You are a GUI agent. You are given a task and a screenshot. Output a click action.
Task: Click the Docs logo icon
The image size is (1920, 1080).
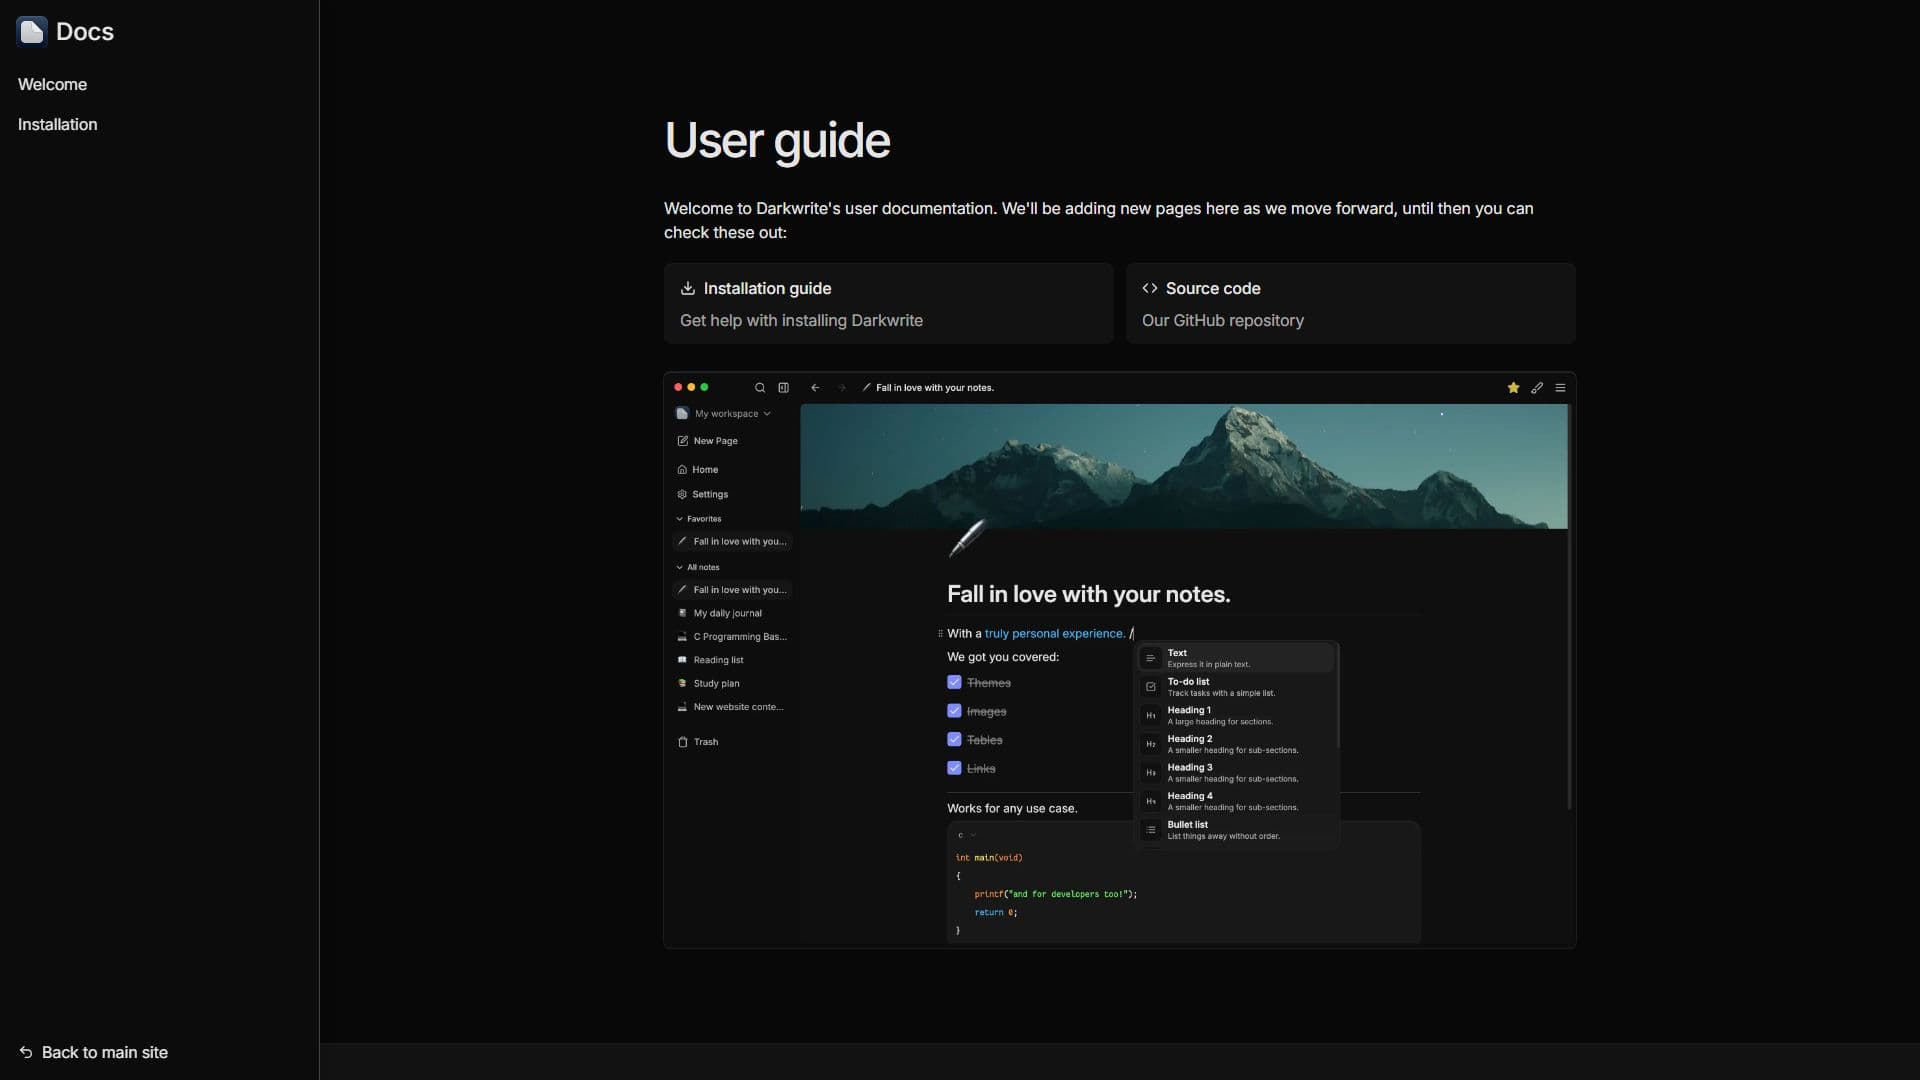pos(32,31)
